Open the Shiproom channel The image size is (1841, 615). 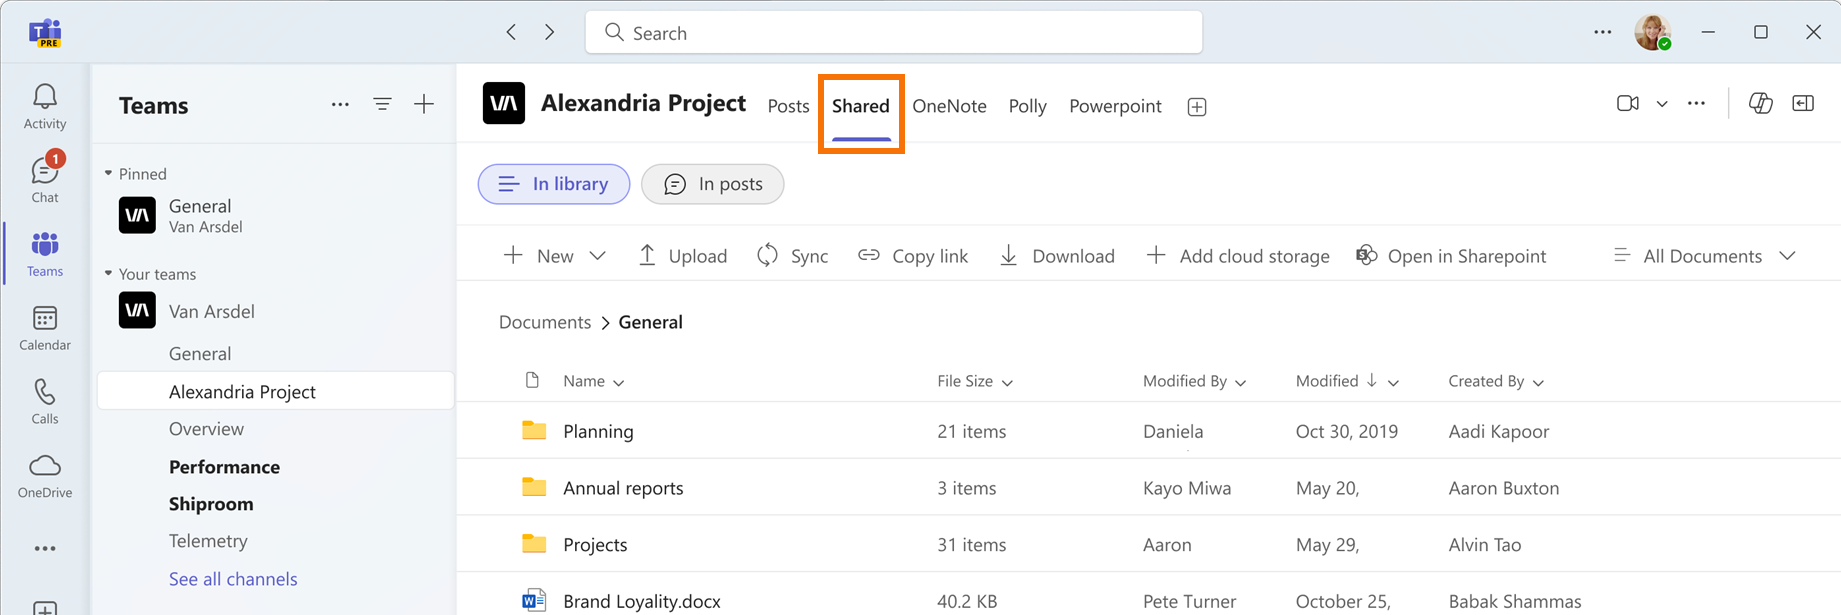(211, 504)
